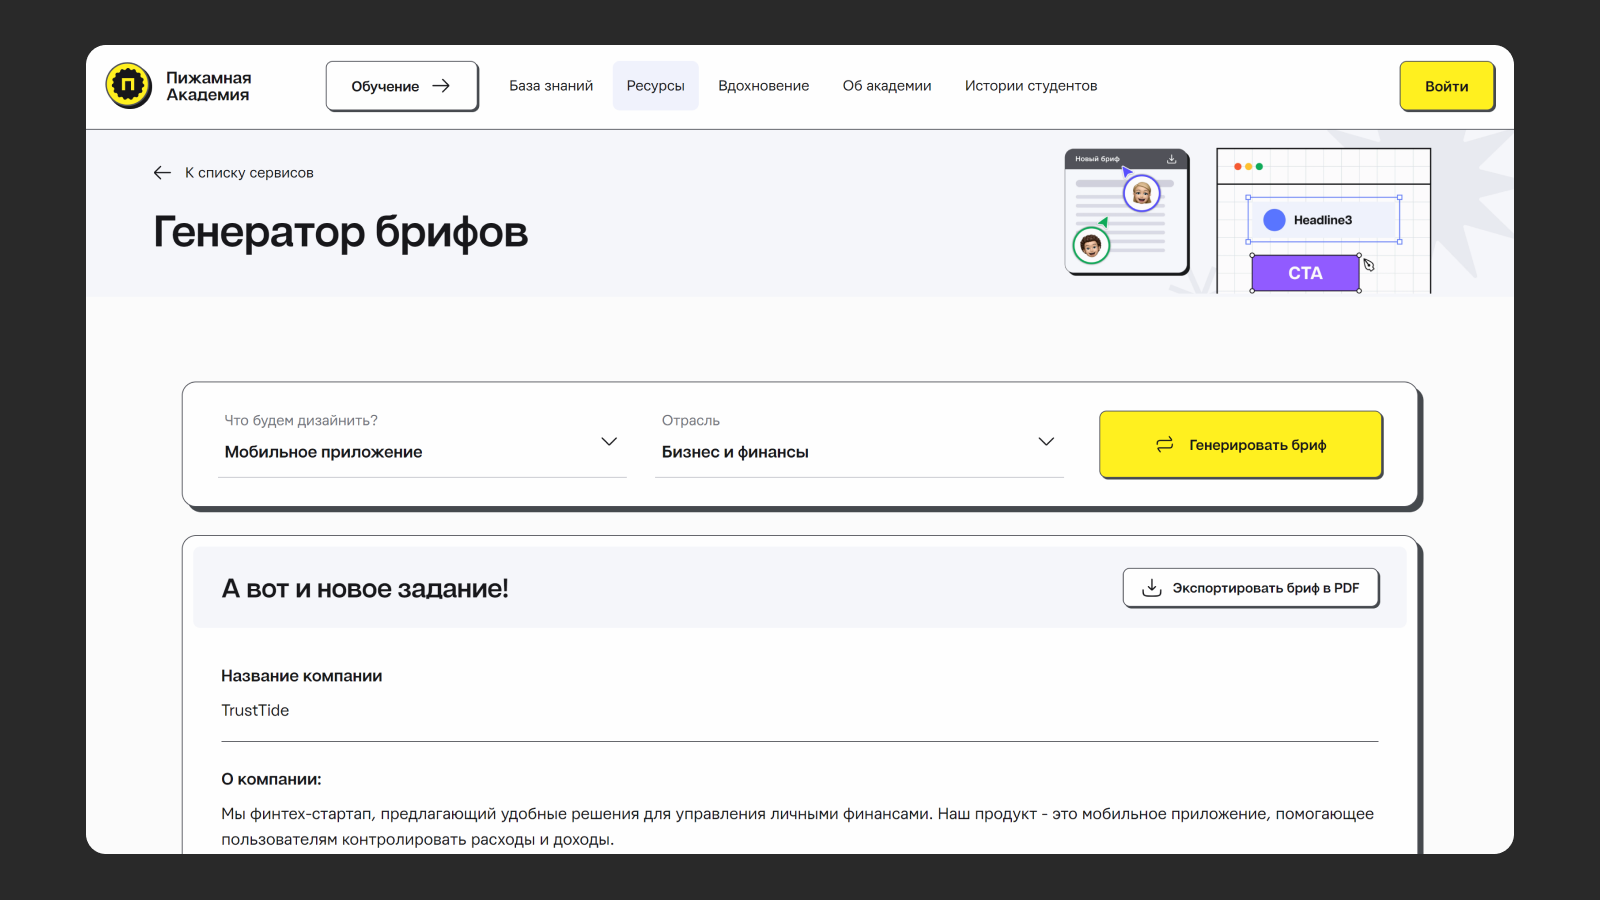Viewport: 1600px width, 900px height.
Task: Click the download icon in Экспортировать бриф в PDF
Action: point(1152,588)
